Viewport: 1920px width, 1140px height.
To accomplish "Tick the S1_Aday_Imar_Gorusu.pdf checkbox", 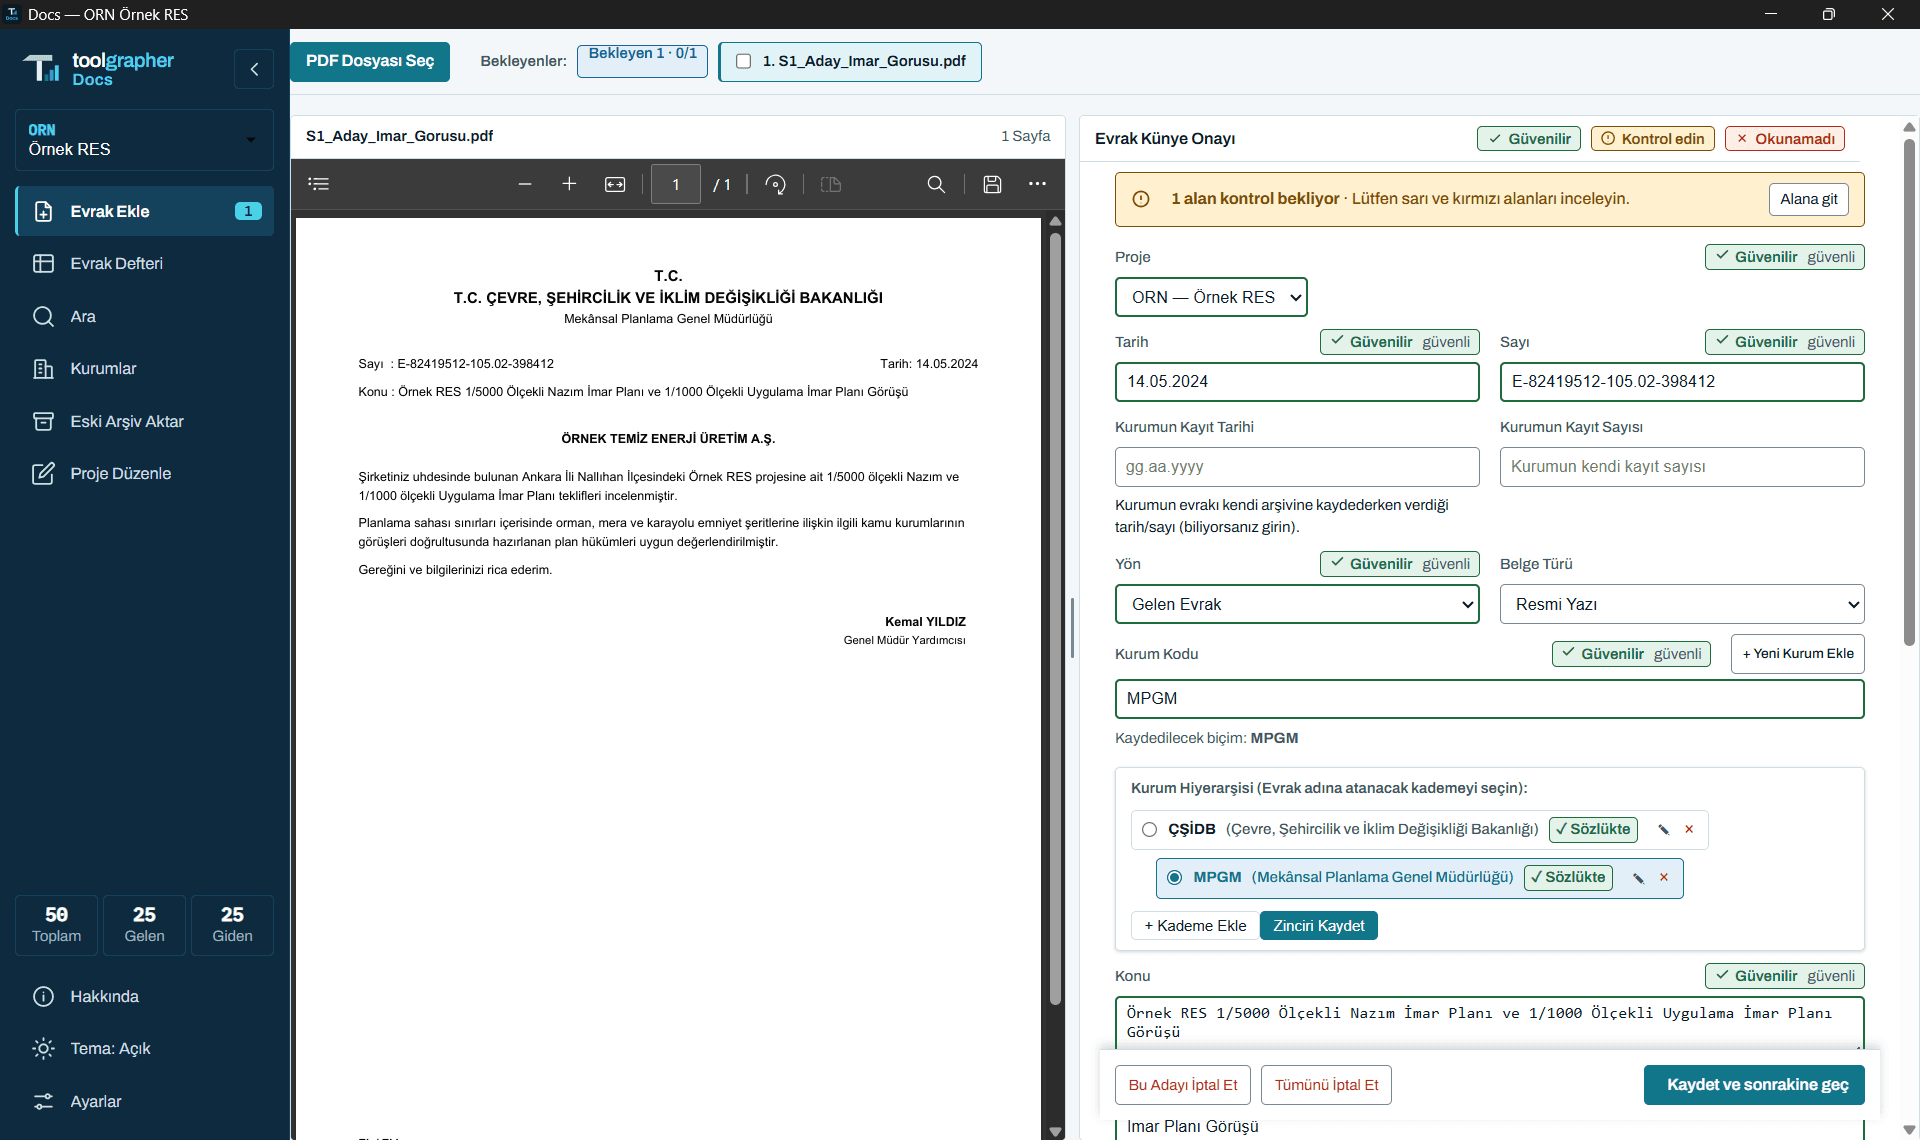I will (x=743, y=61).
